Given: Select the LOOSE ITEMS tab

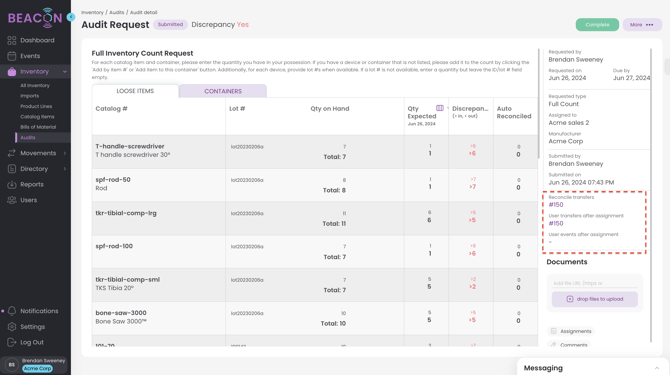Looking at the screenshot, I should (x=135, y=91).
